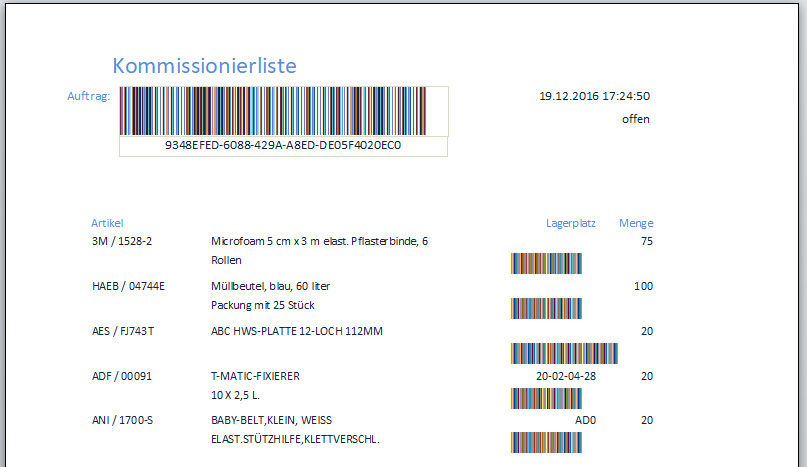Click ELAST.STÜTZHILFE,KLETTVERSCHL. text
807x467 pixels.
pyautogui.click(x=295, y=440)
